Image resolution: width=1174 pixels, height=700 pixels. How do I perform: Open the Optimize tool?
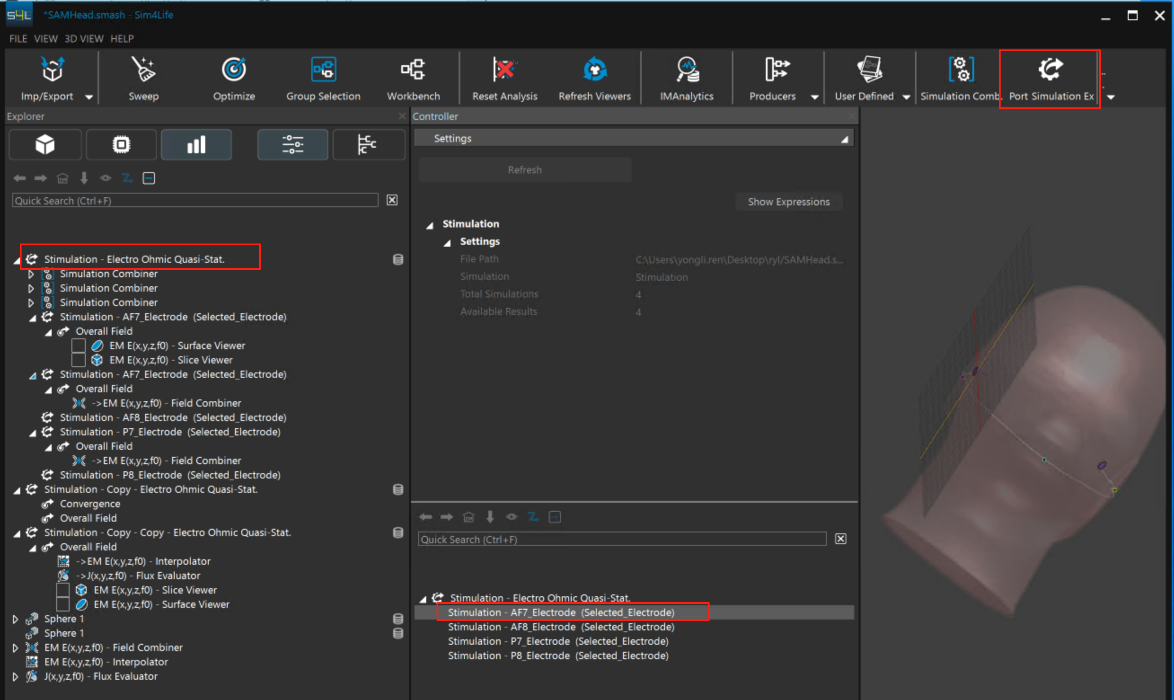point(233,70)
